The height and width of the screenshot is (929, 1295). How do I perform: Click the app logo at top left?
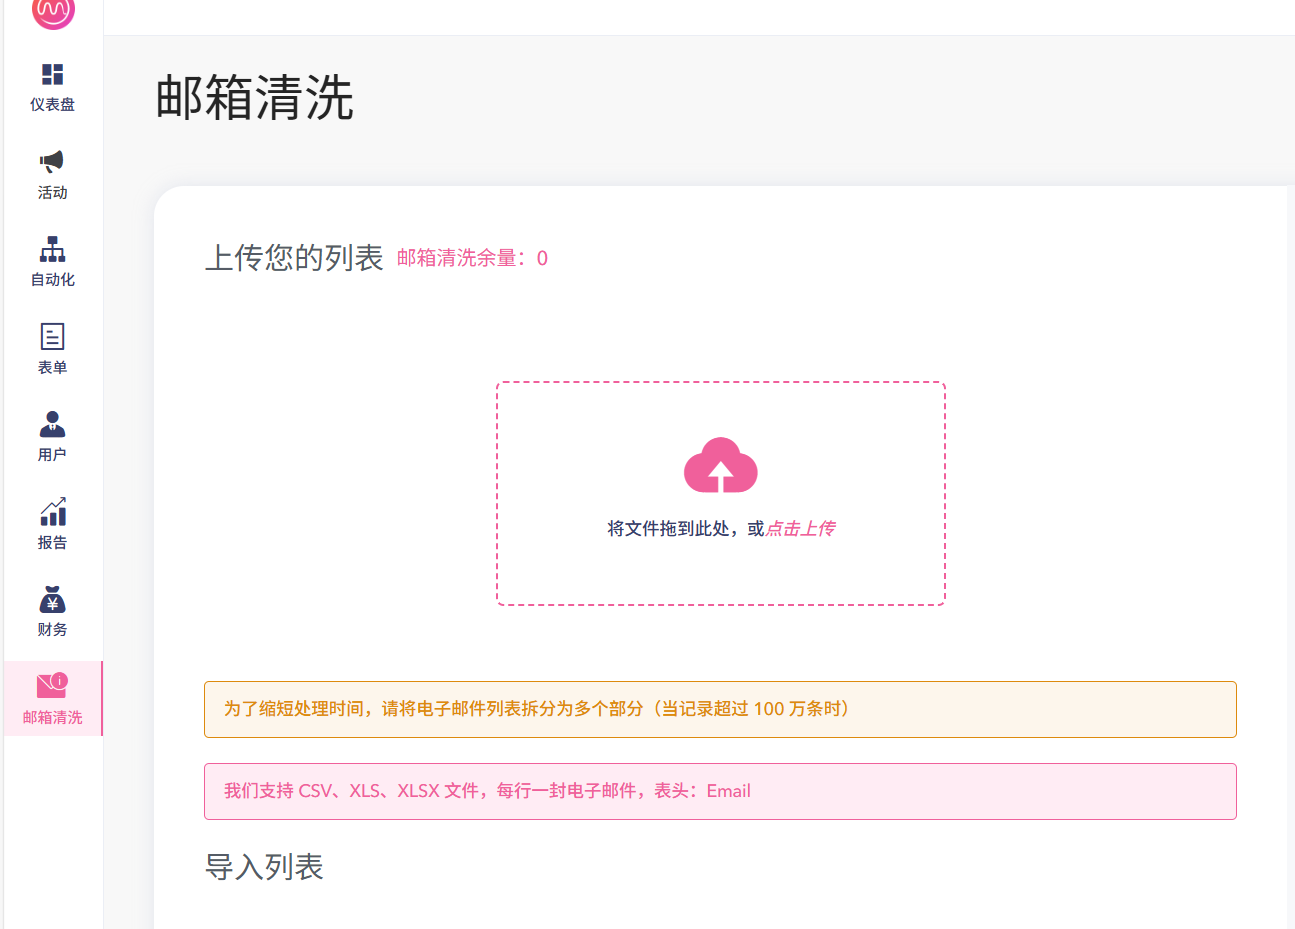[x=53, y=11]
